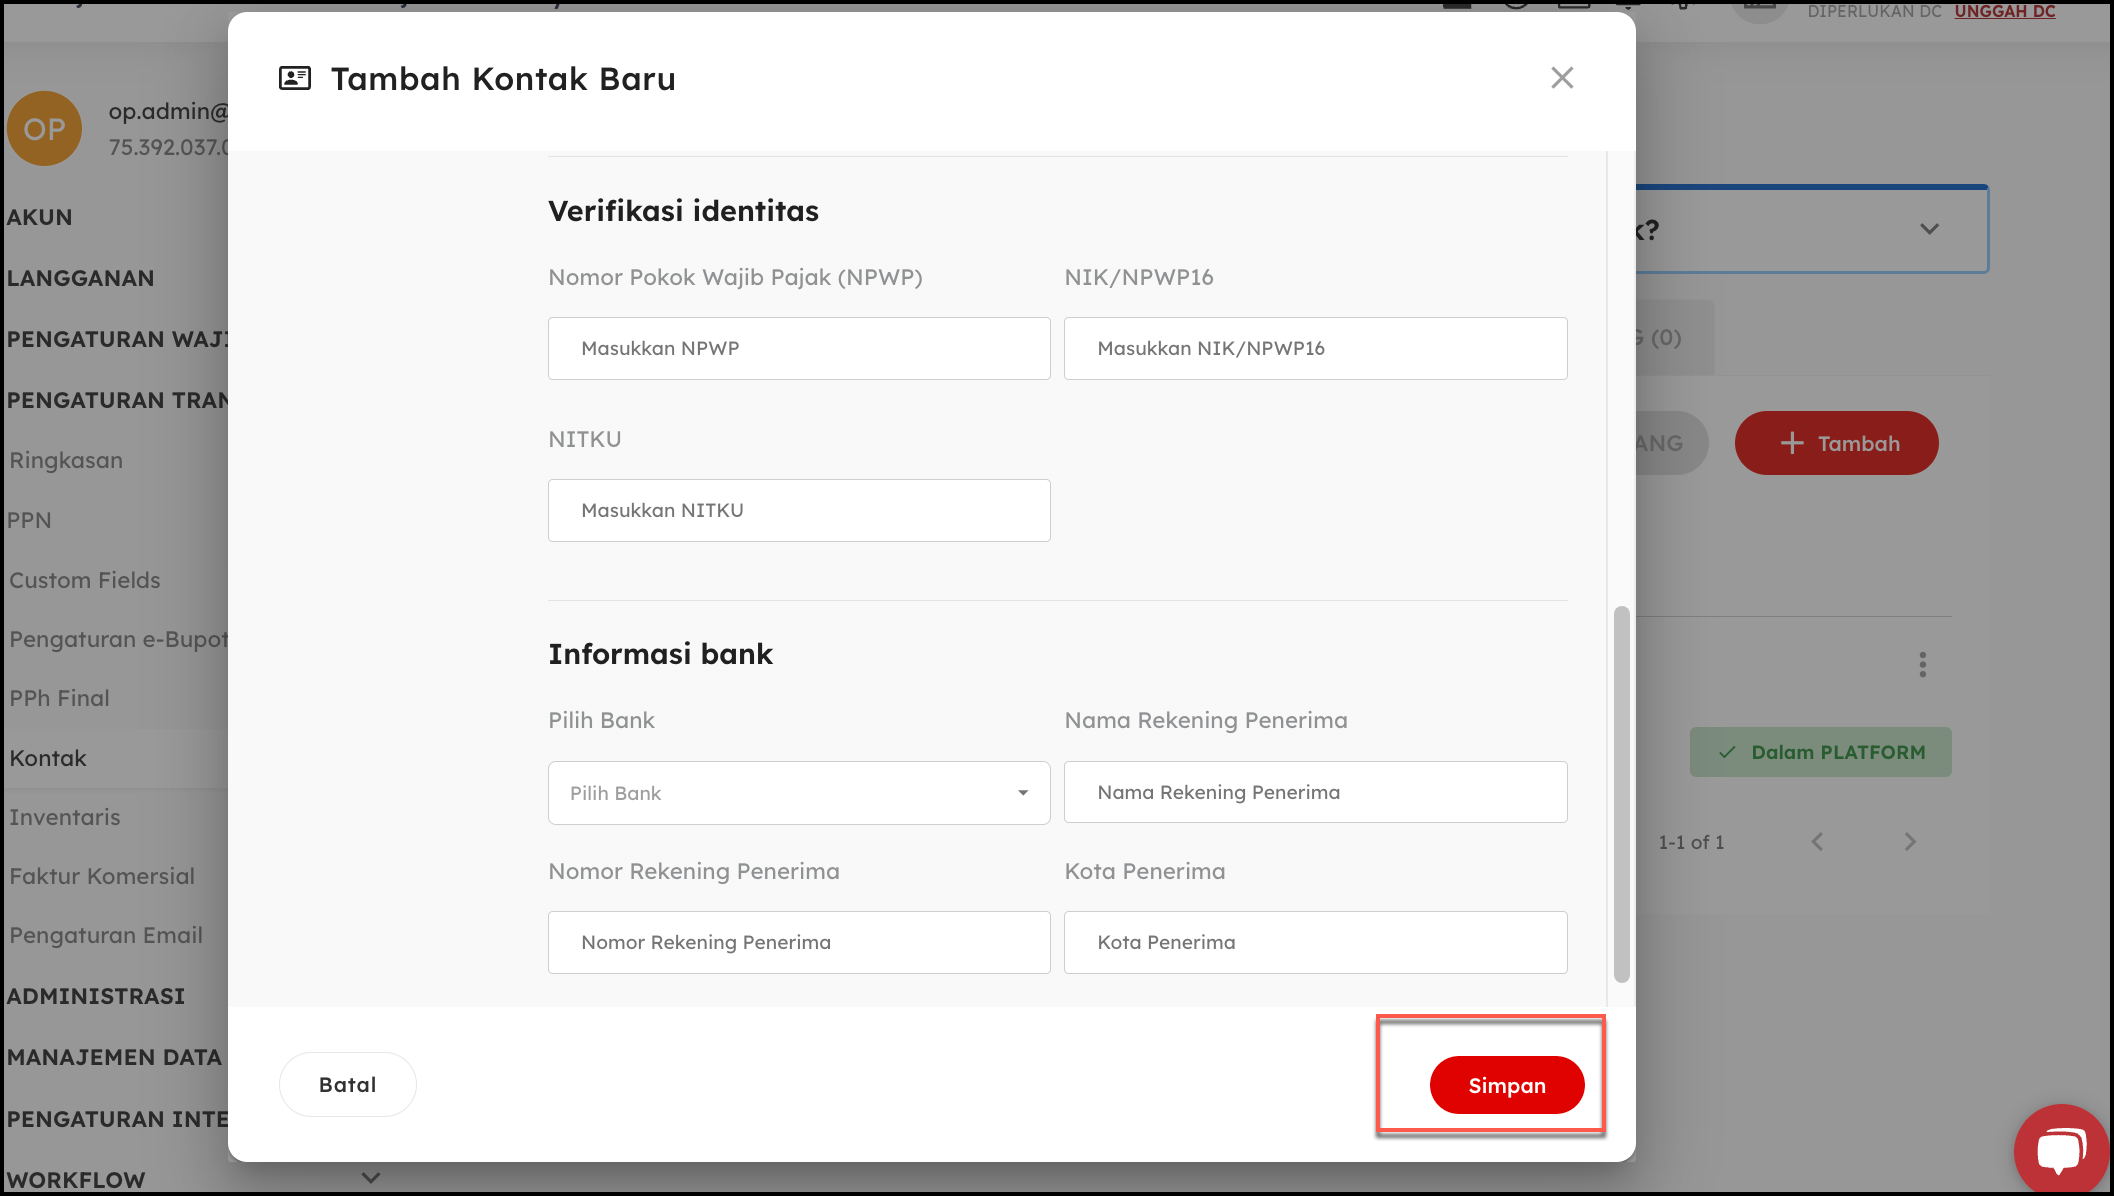Click the UNGGAH DC link
This screenshot has height=1196, width=2114.
point(2004,11)
